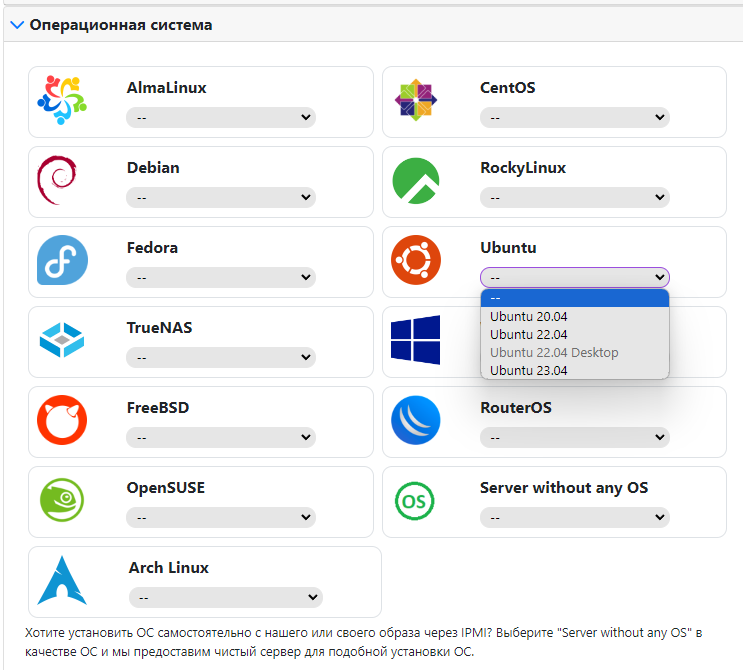The width and height of the screenshot is (743, 670).
Task: Click the Arch Linux logo
Action: point(62,580)
